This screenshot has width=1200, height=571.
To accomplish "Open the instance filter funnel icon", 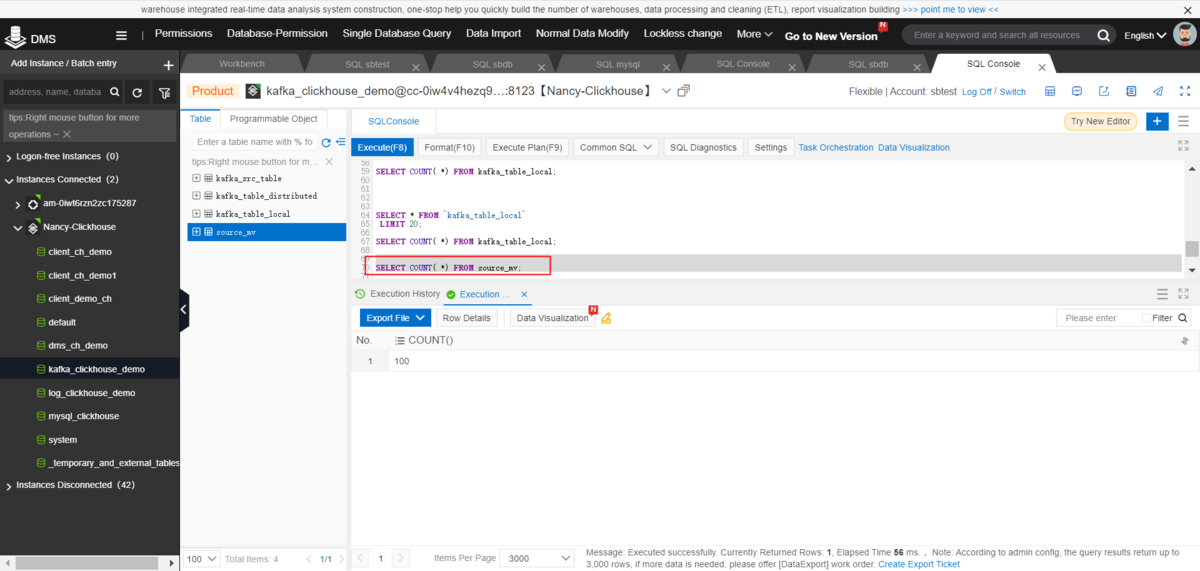I will (x=164, y=92).
